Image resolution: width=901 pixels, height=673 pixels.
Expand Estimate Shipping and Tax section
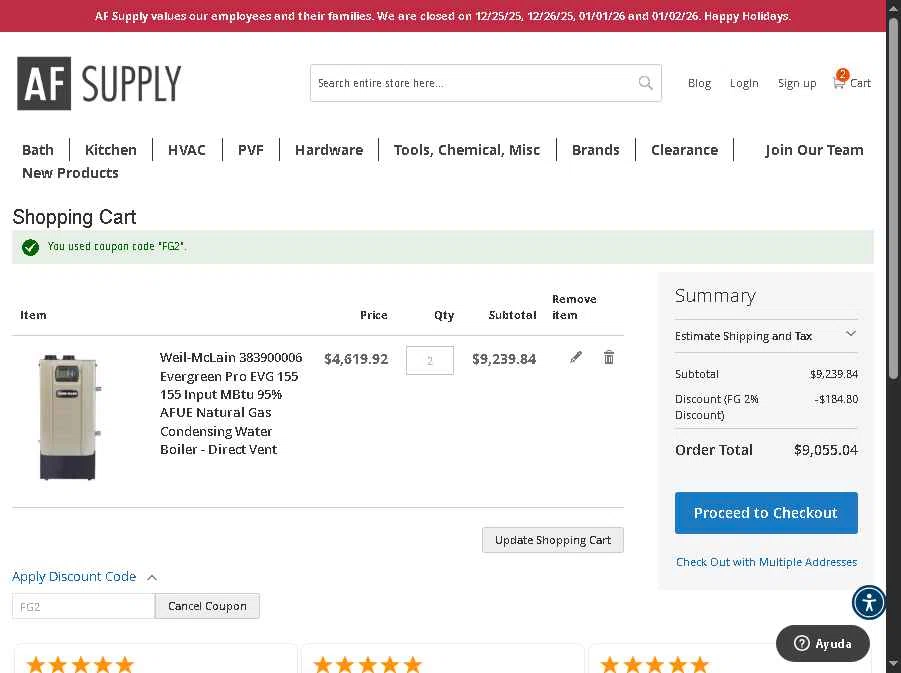[766, 336]
